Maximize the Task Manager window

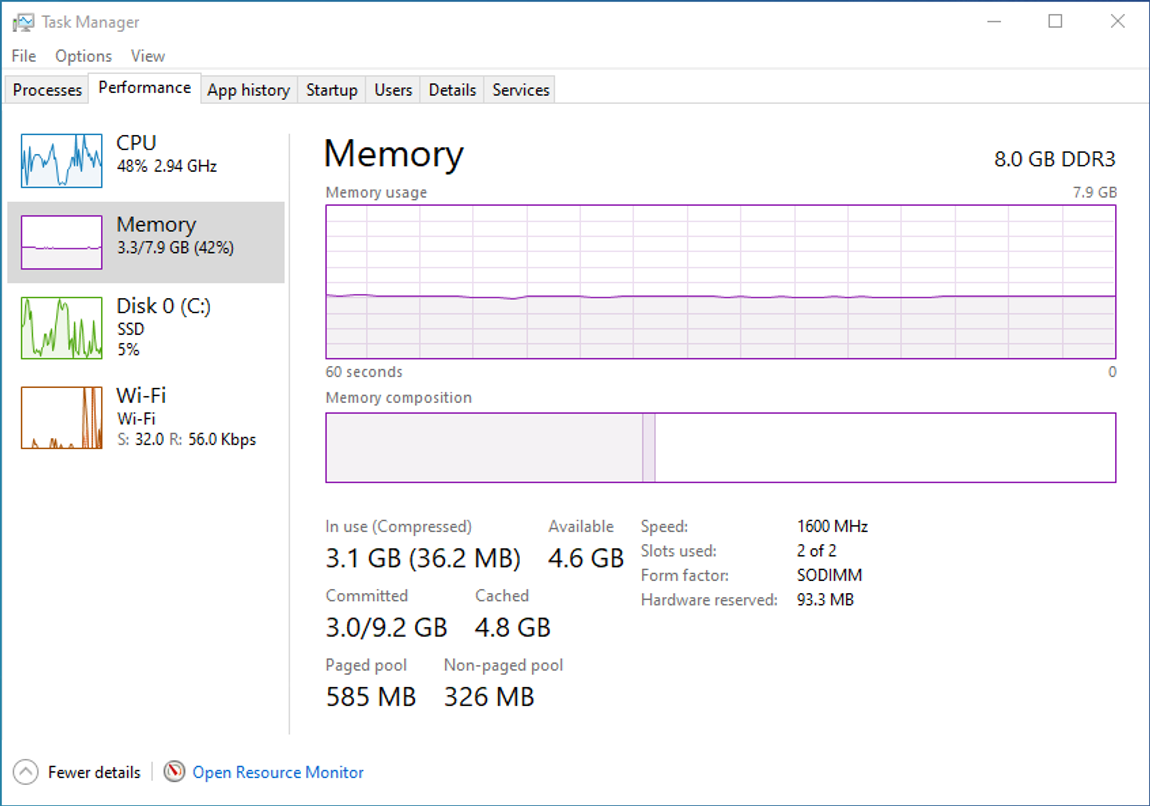pyautogui.click(x=1055, y=21)
